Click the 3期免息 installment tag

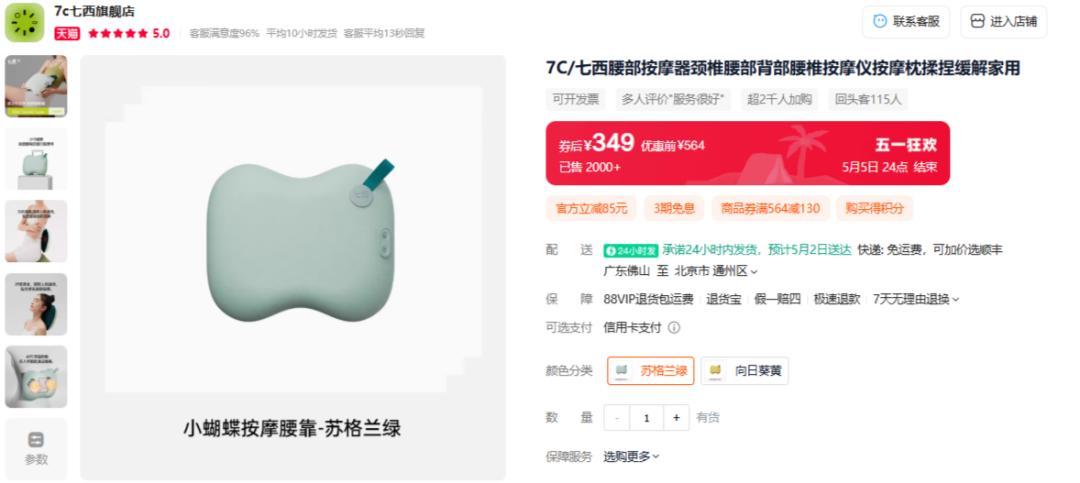[x=674, y=208]
